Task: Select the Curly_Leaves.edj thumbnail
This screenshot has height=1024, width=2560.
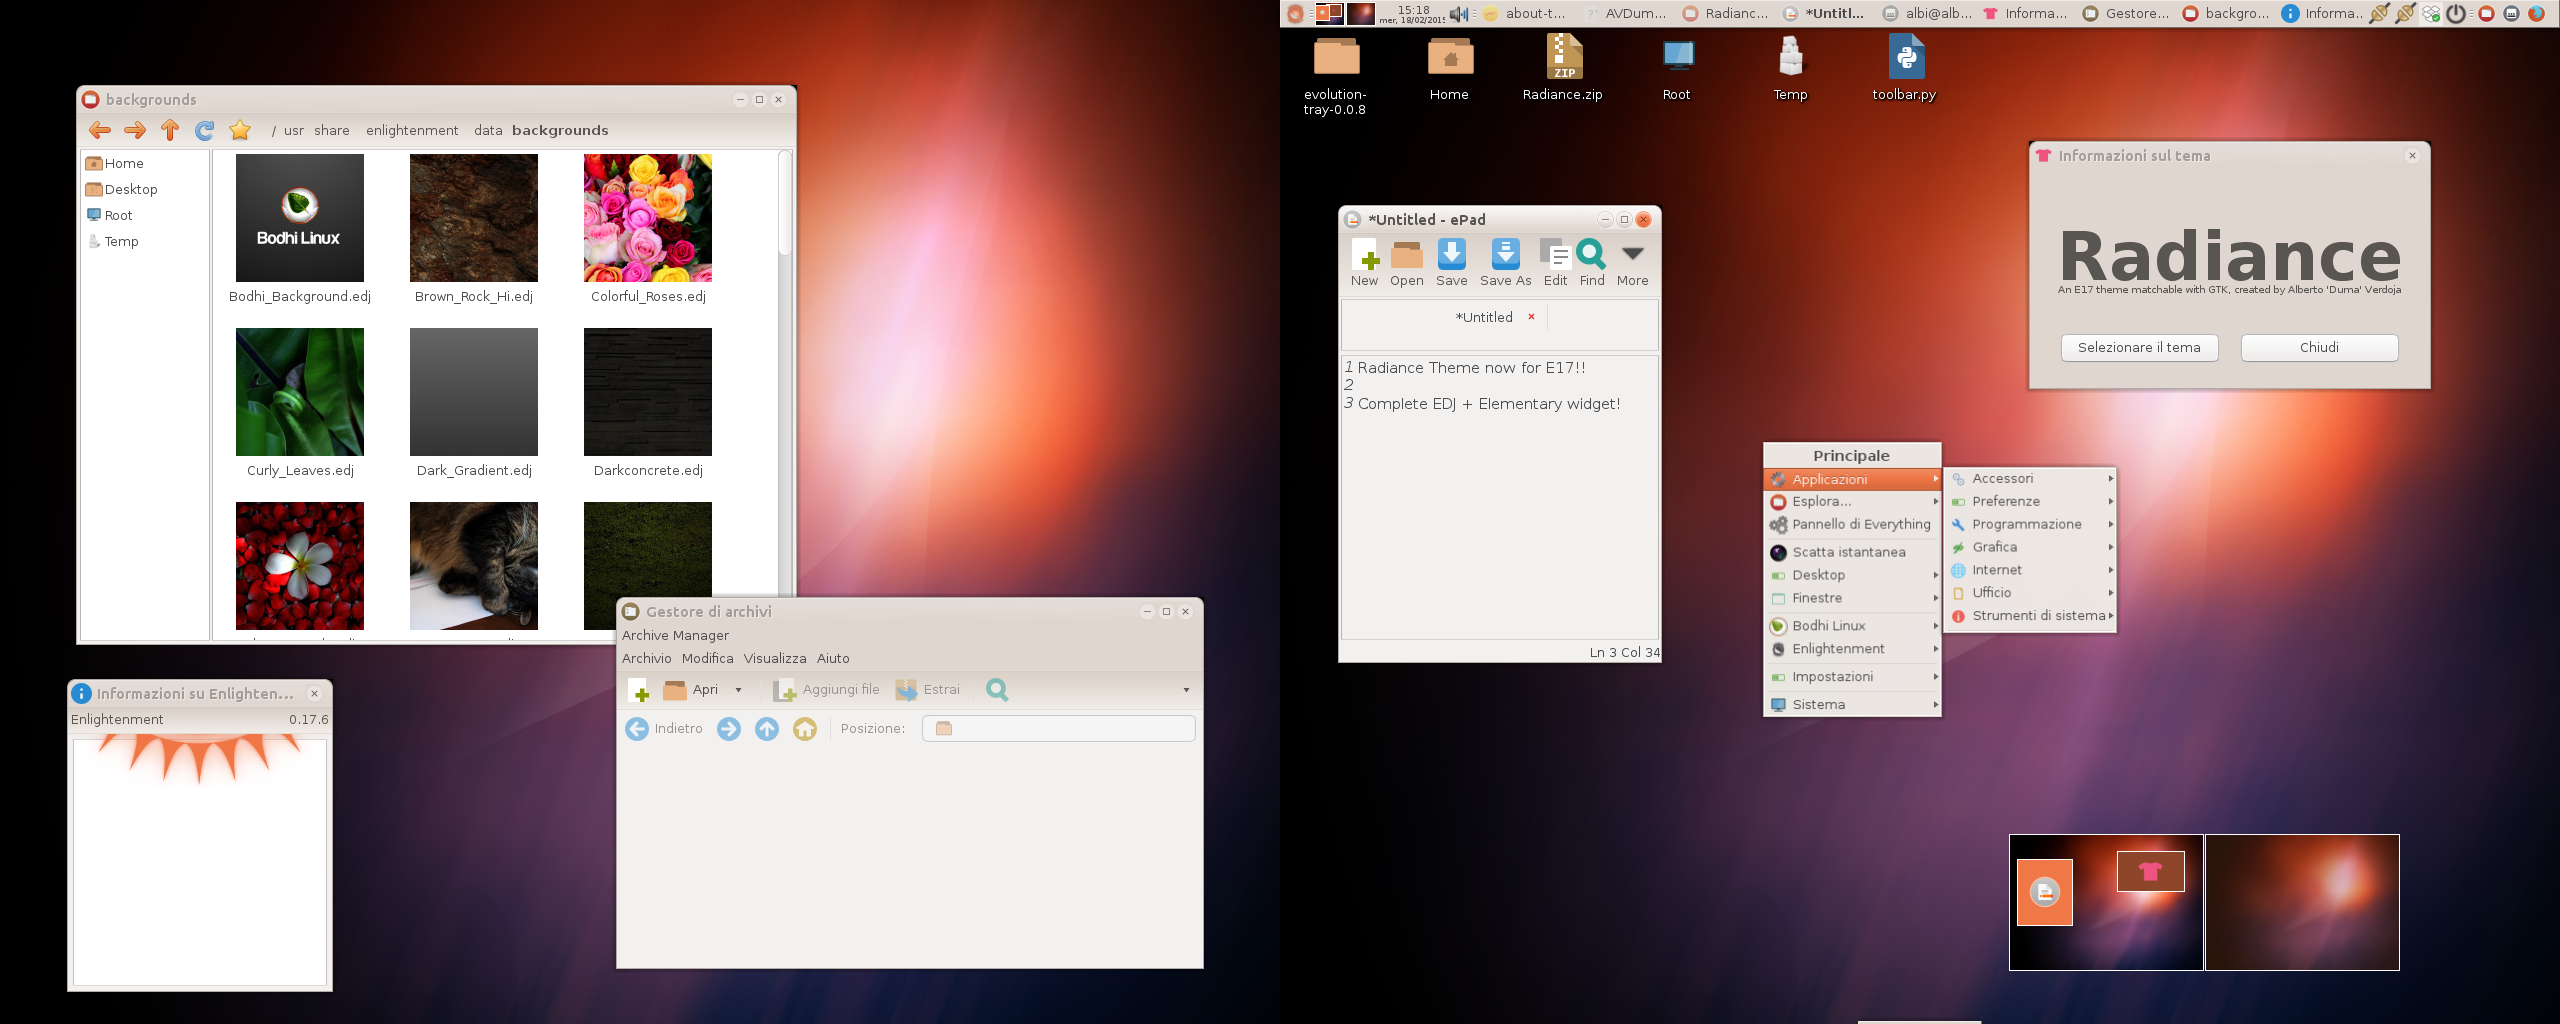Action: [300, 392]
